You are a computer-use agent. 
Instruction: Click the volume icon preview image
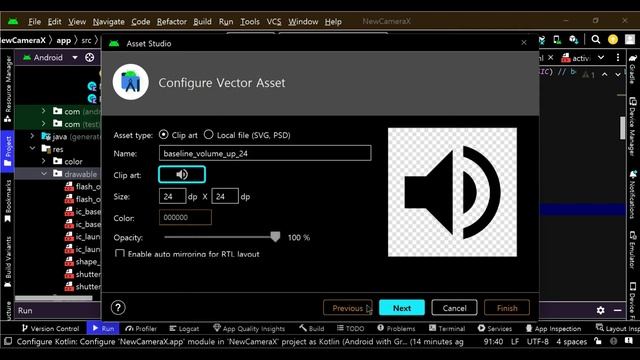click(x=452, y=192)
